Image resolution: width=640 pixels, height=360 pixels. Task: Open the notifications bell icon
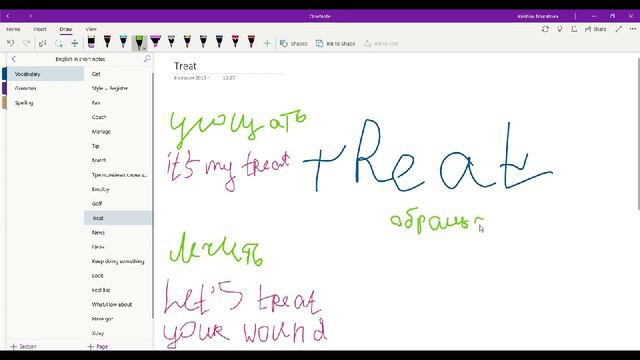[574, 29]
